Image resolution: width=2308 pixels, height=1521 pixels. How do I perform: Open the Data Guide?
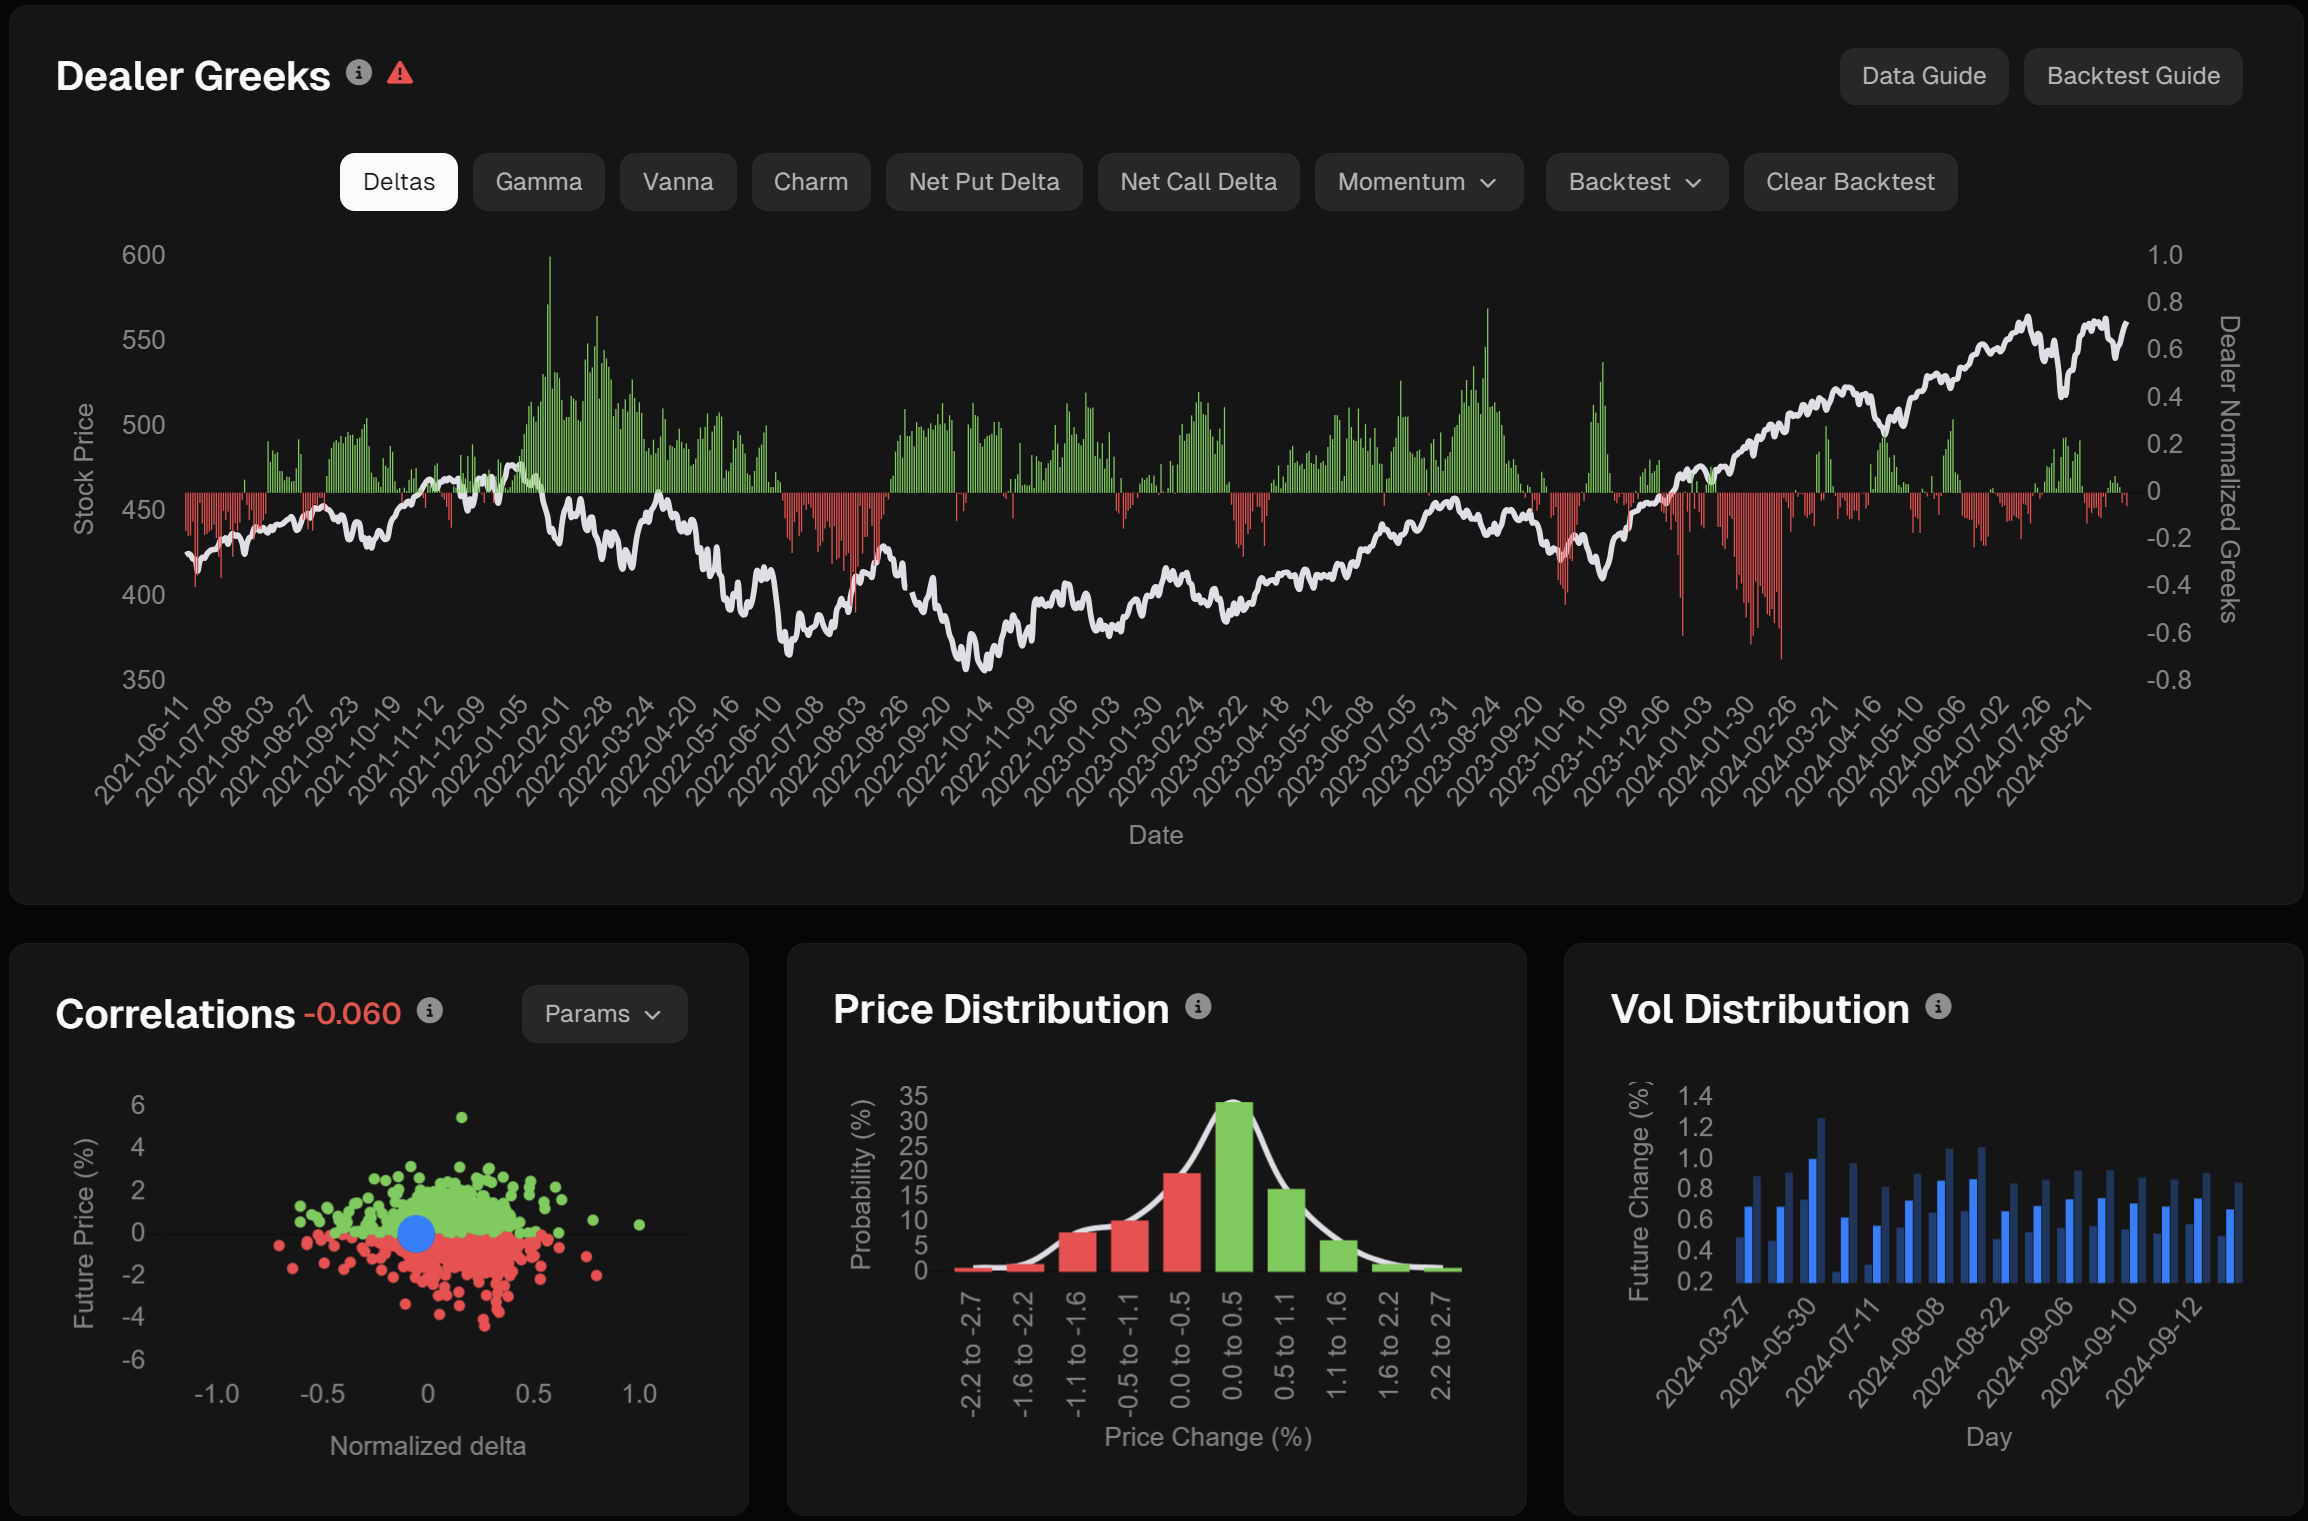click(1923, 76)
